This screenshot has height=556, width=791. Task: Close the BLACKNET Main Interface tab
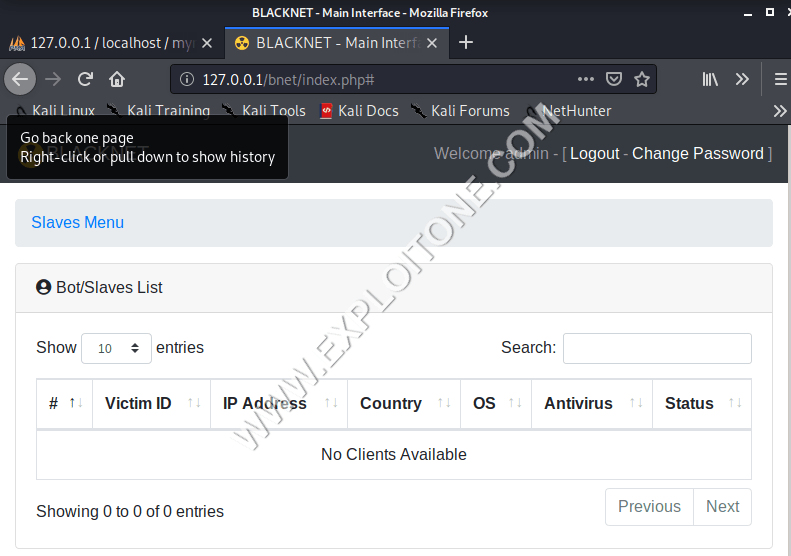tap(432, 43)
